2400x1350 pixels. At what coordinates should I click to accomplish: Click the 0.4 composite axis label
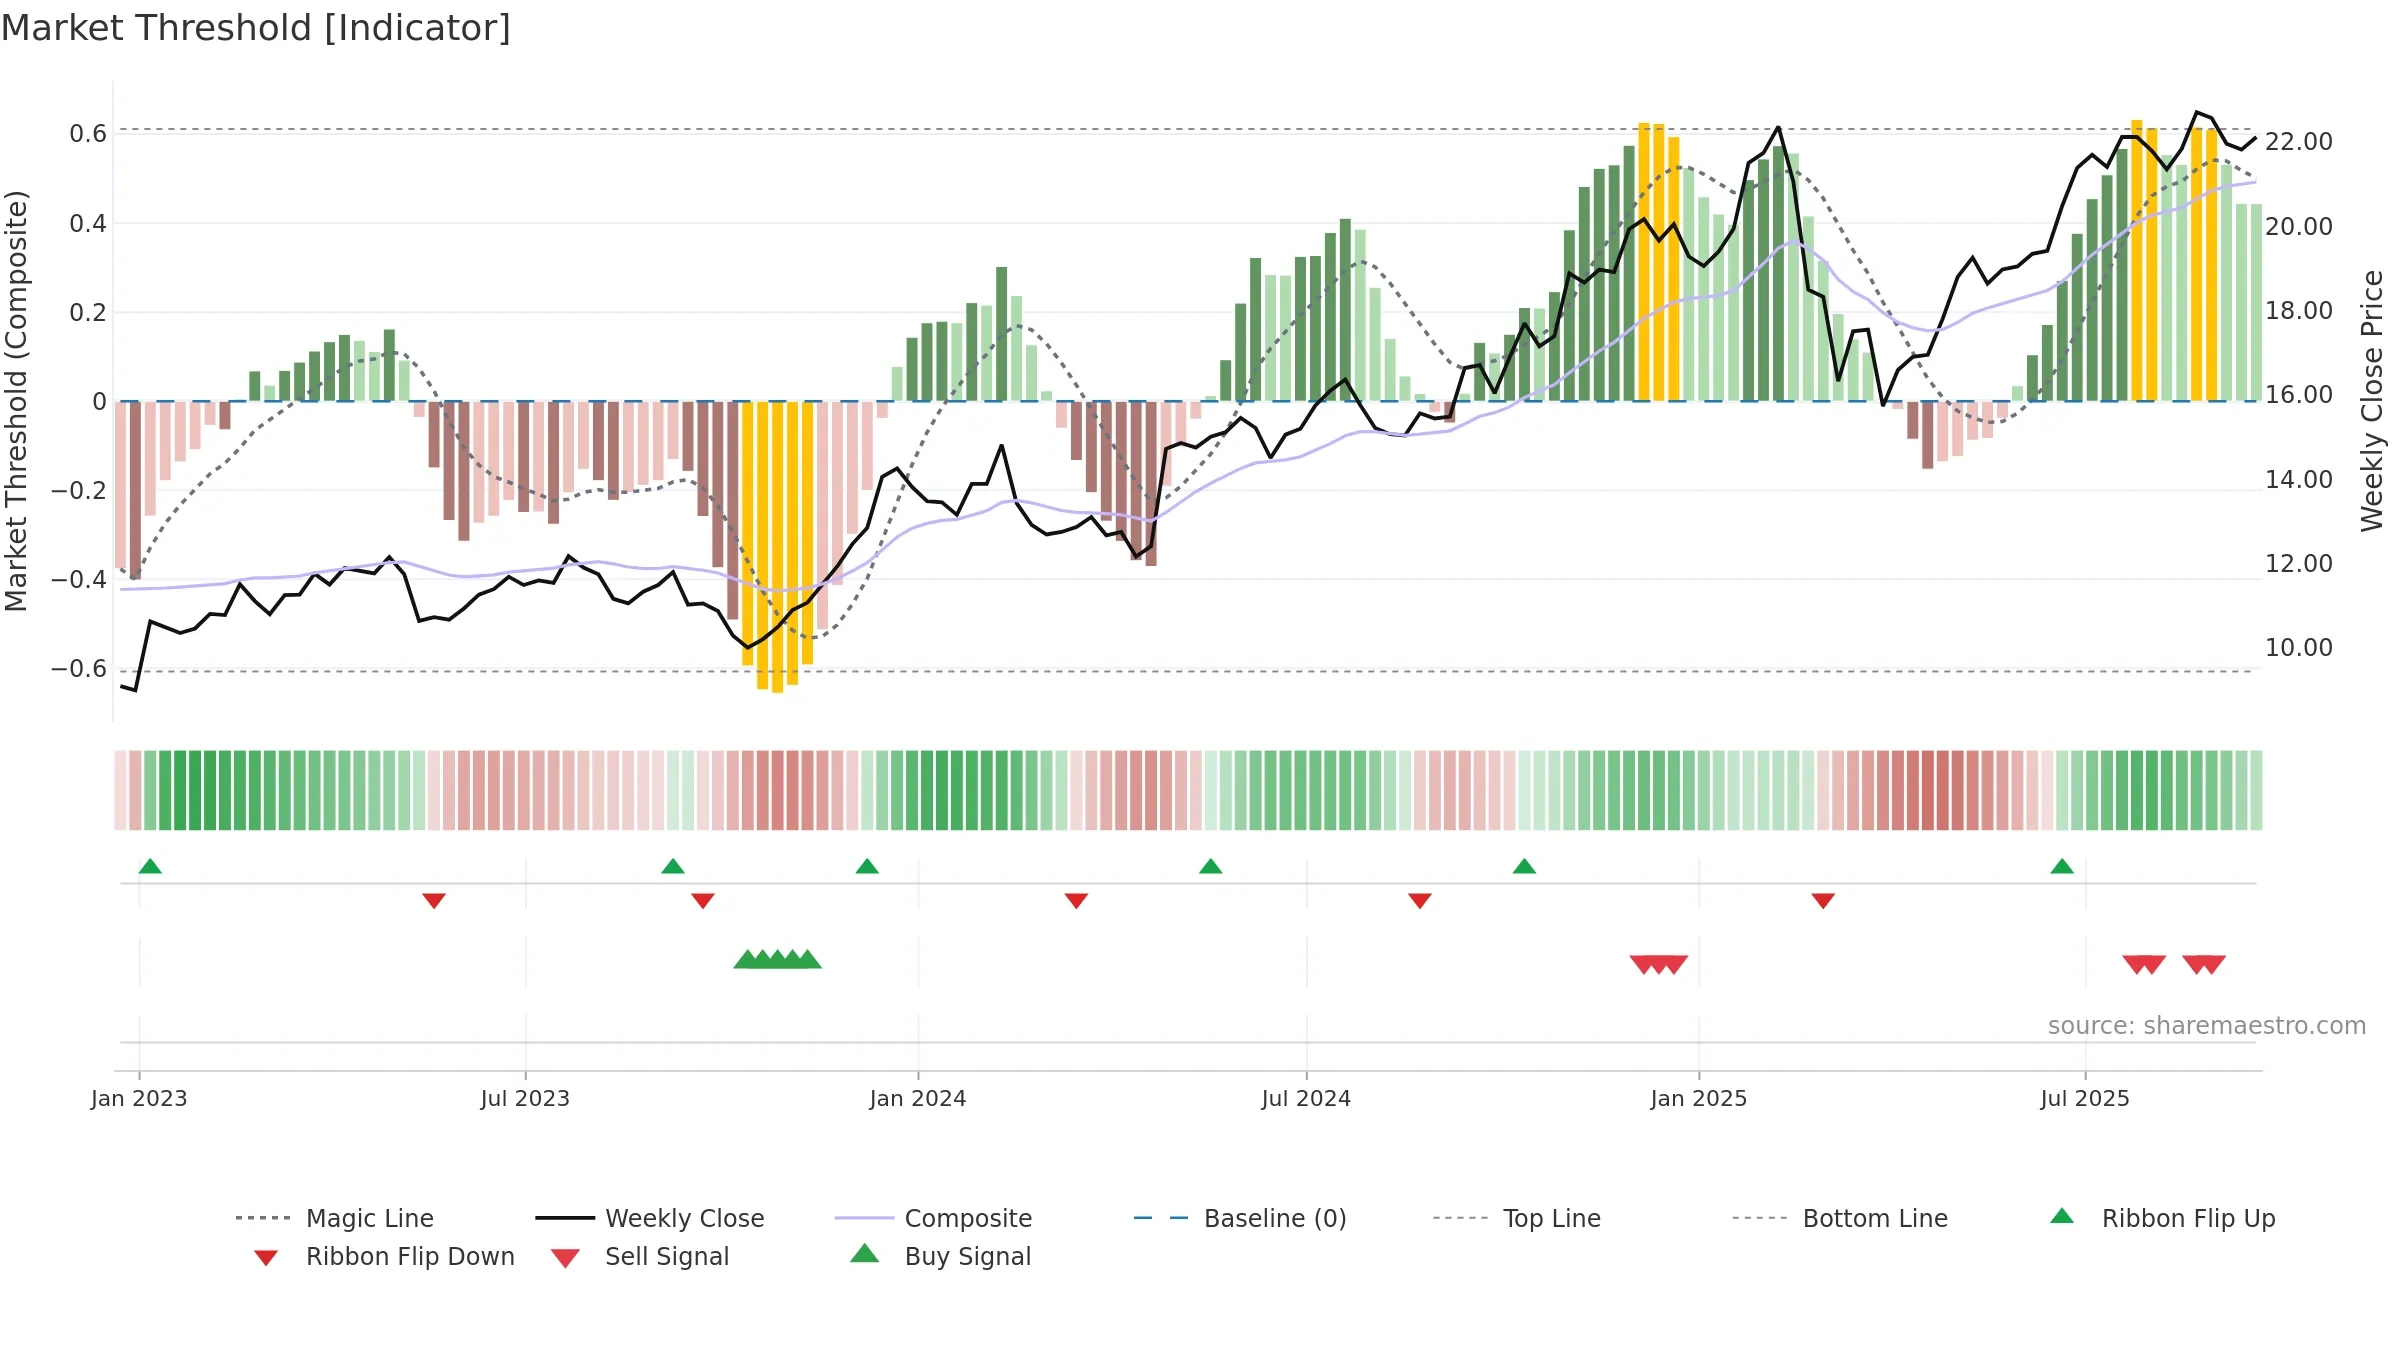(x=88, y=223)
